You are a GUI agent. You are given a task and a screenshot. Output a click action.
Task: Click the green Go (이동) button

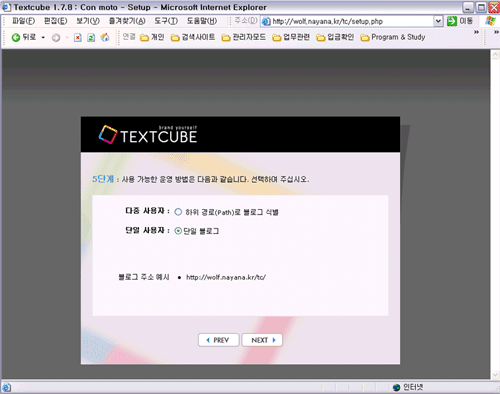pyautogui.click(x=460, y=21)
